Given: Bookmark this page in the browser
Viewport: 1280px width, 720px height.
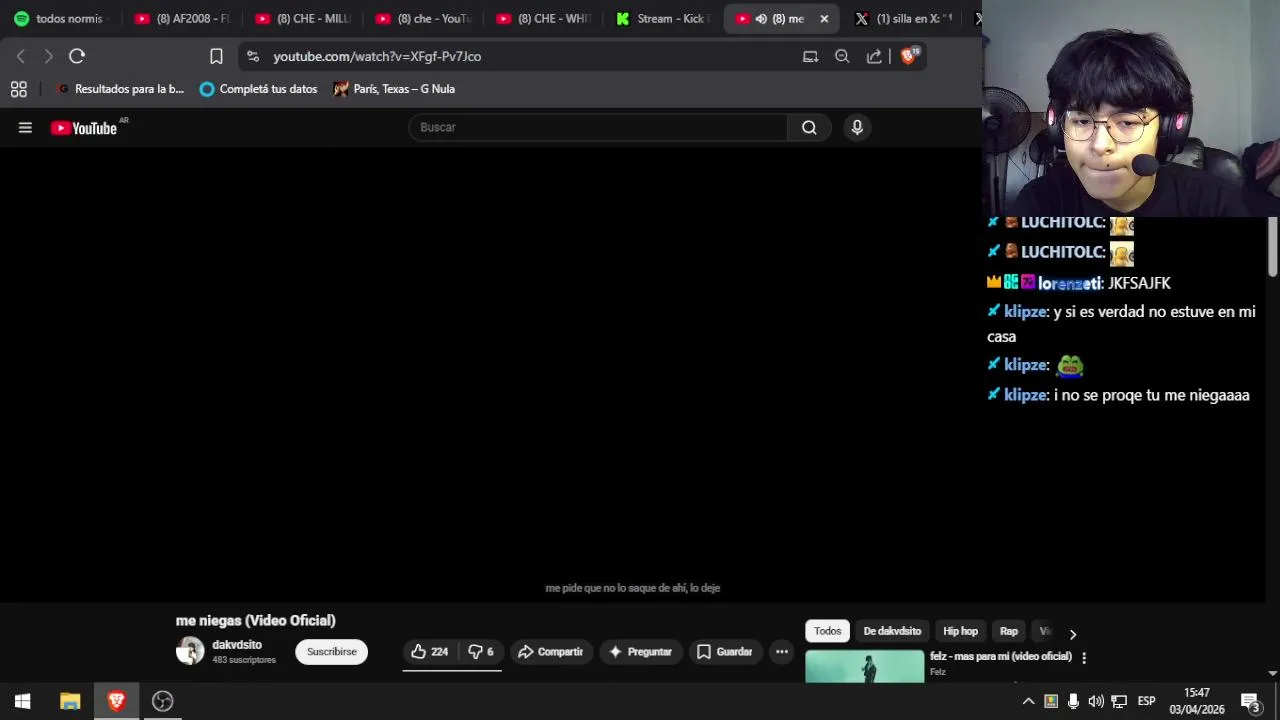Looking at the screenshot, I should 216,56.
